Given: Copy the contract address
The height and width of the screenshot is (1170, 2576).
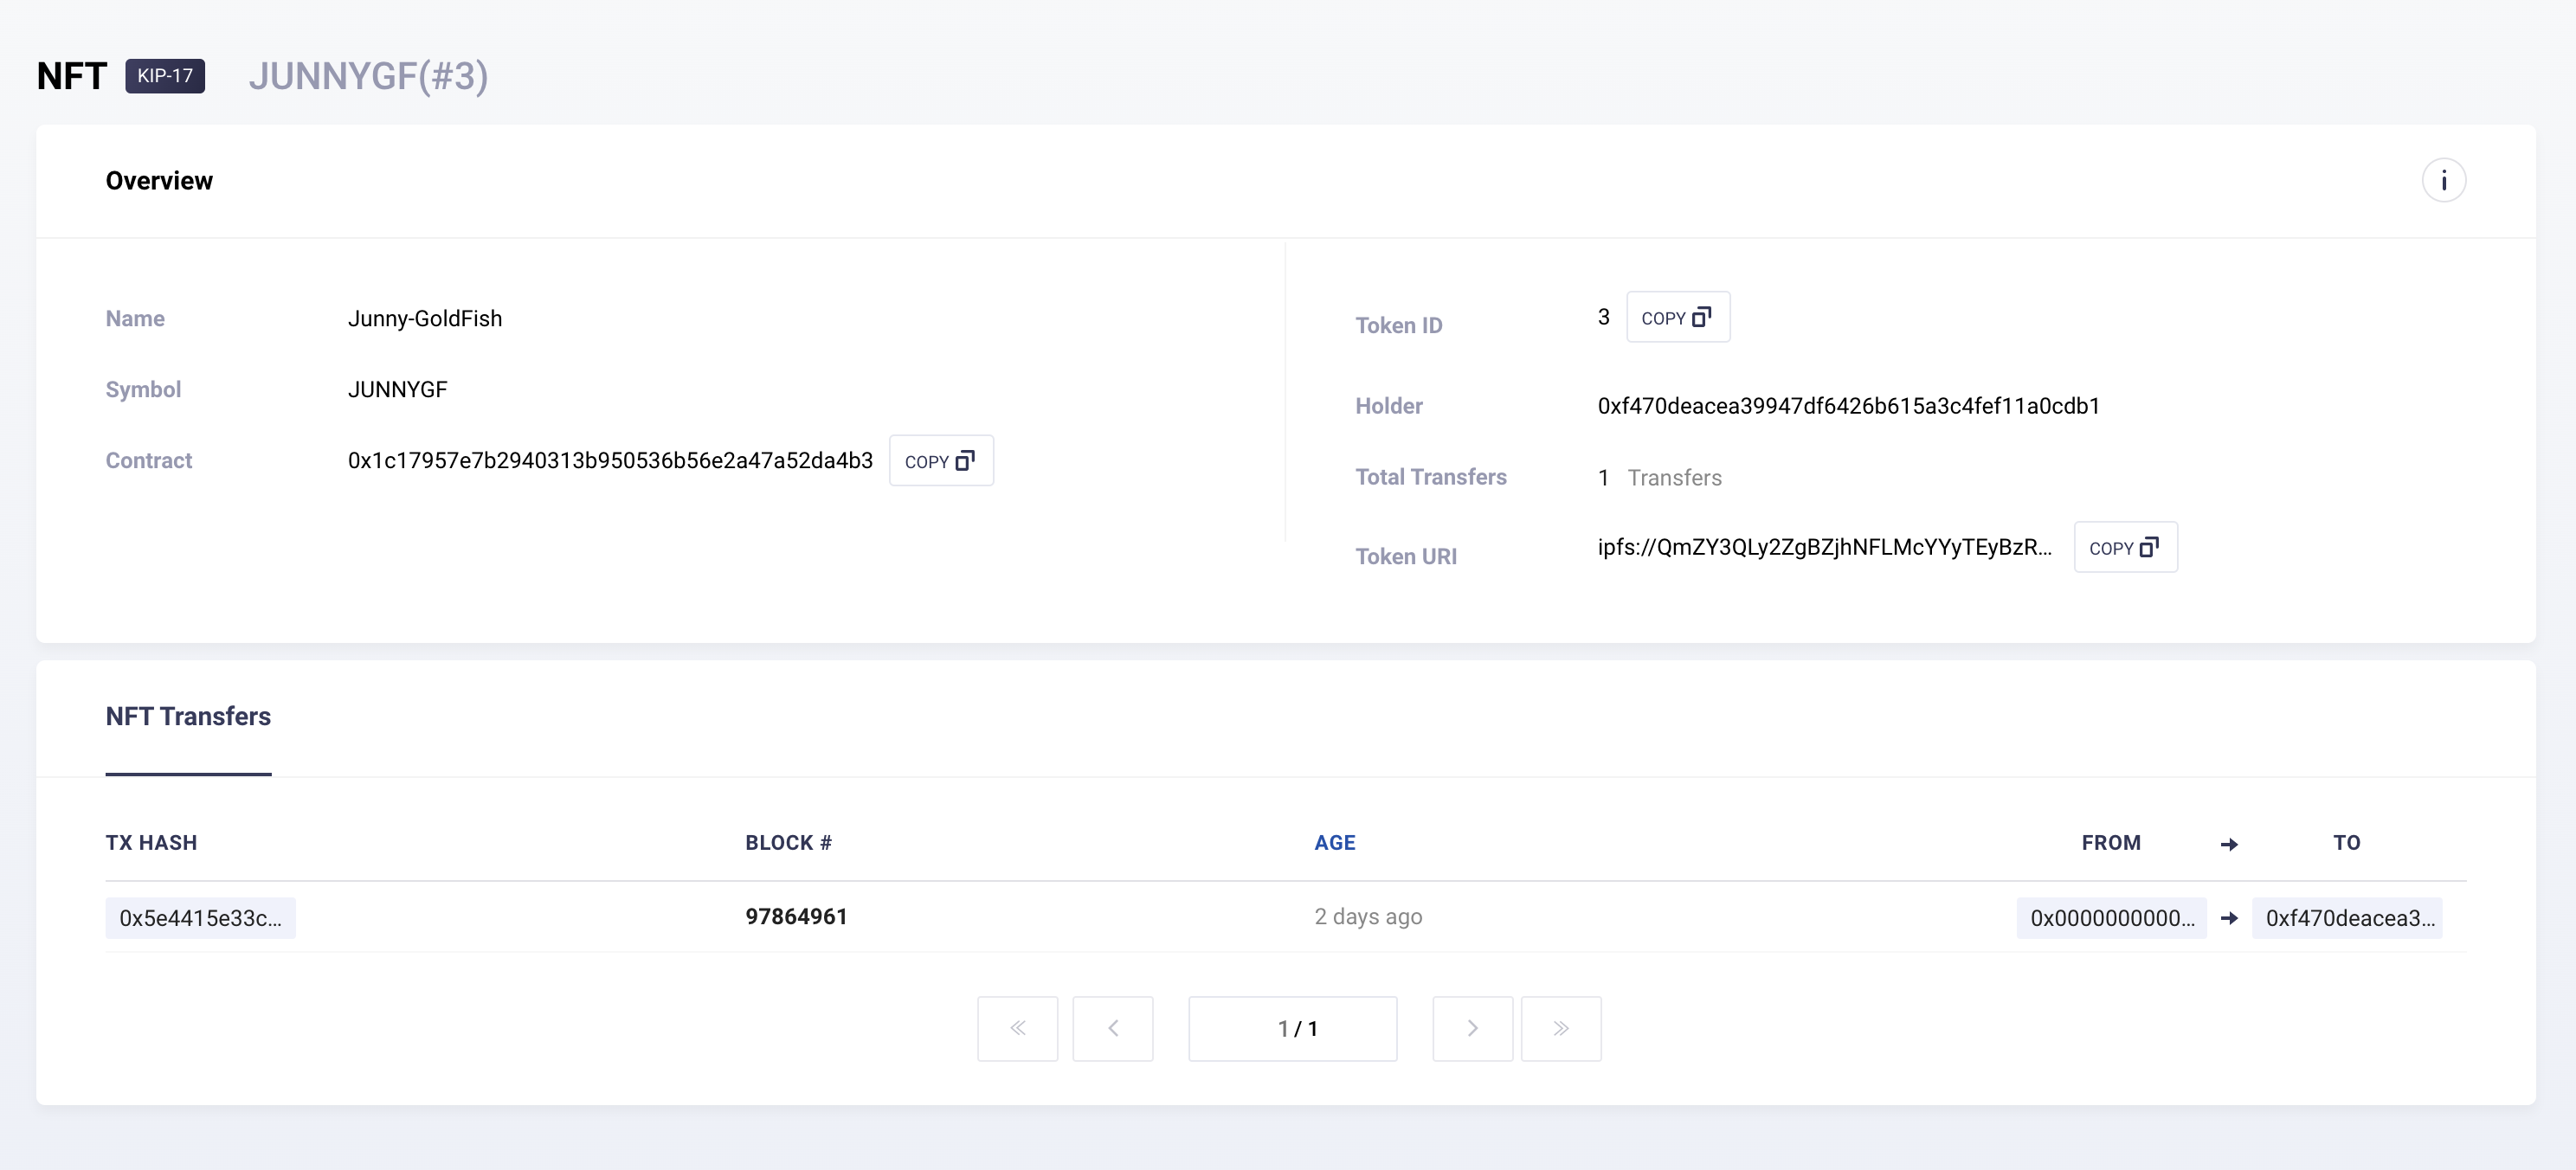Looking at the screenshot, I should coord(940,461).
